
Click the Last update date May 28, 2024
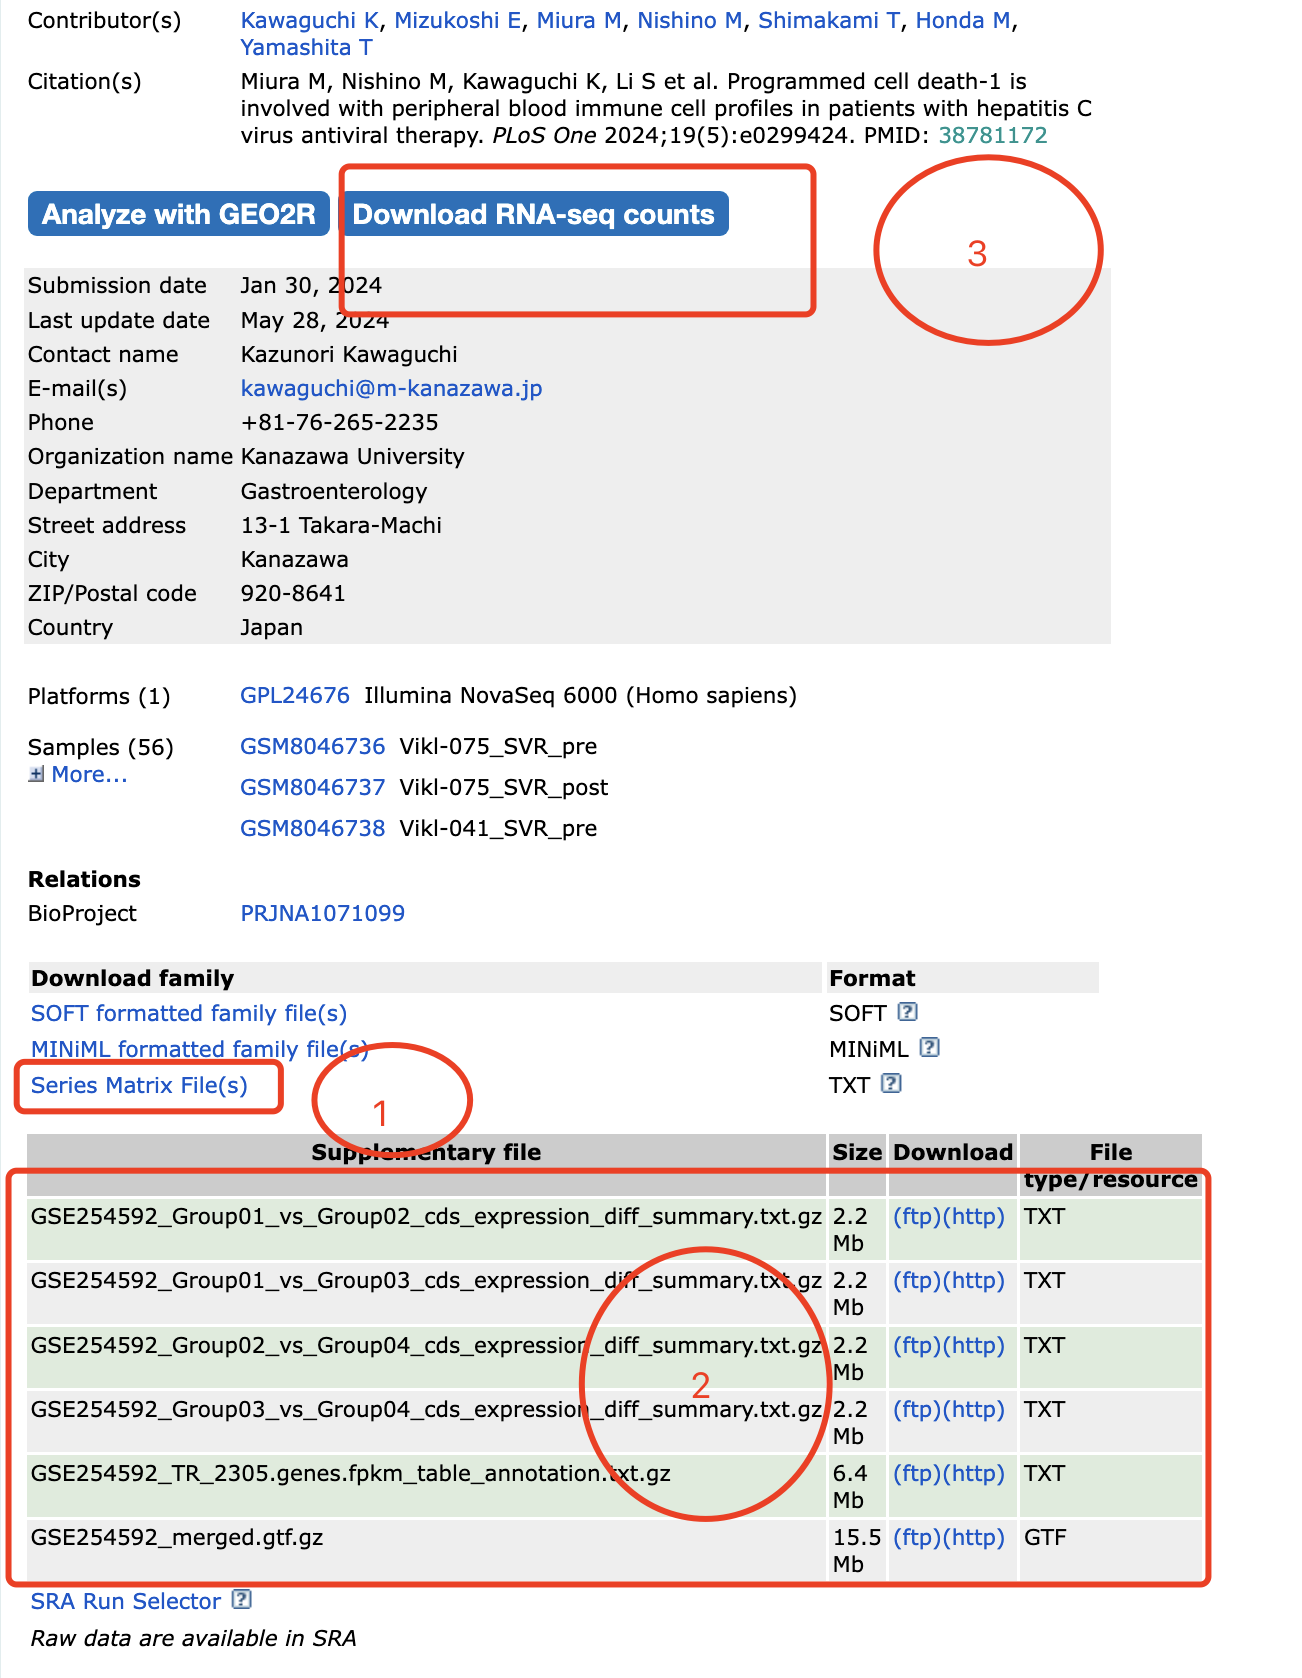point(315,320)
